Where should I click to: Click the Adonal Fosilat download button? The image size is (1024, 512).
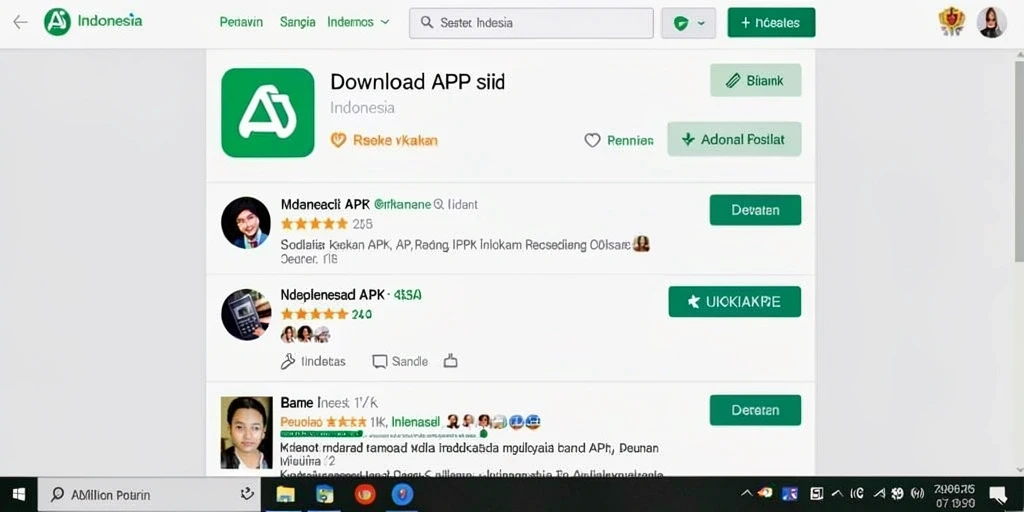[734, 139]
